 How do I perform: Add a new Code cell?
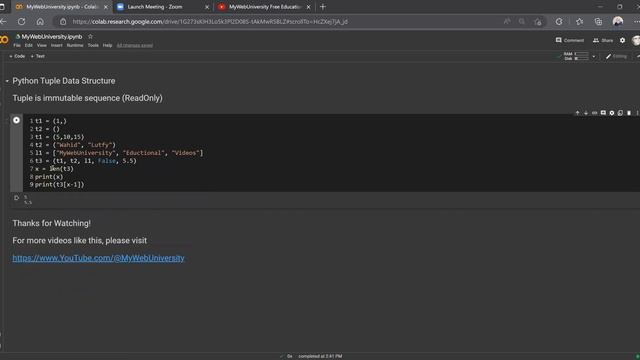17,56
